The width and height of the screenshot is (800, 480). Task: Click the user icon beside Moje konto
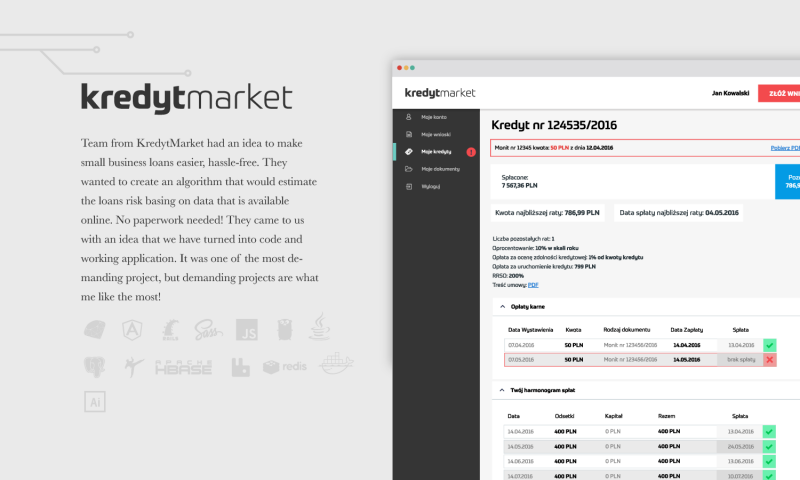pyautogui.click(x=409, y=117)
